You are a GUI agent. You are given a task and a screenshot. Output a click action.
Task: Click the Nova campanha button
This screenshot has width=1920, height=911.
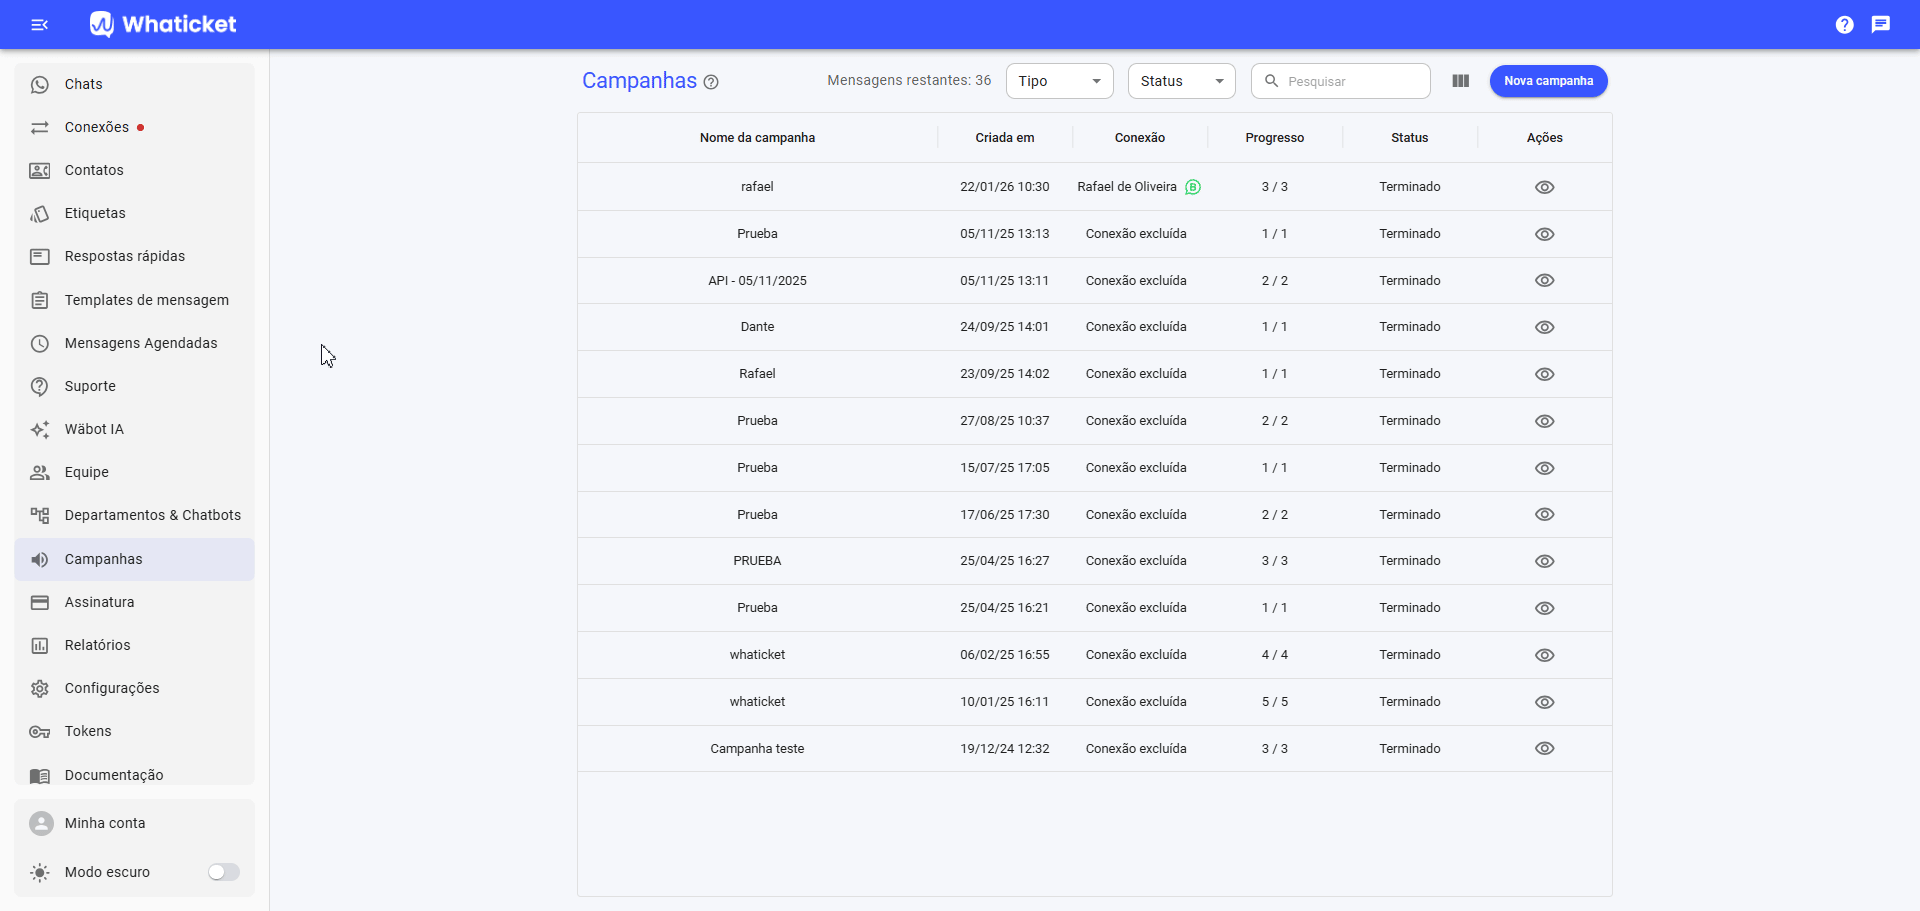[1548, 81]
